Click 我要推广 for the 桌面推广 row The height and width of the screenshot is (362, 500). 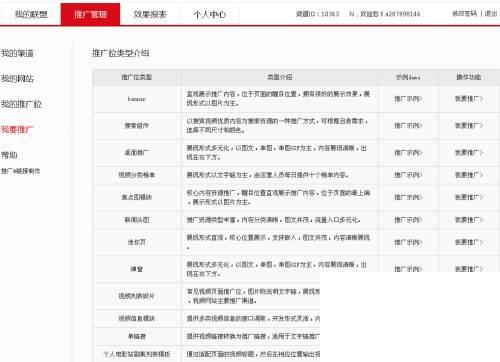[x=469, y=153]
